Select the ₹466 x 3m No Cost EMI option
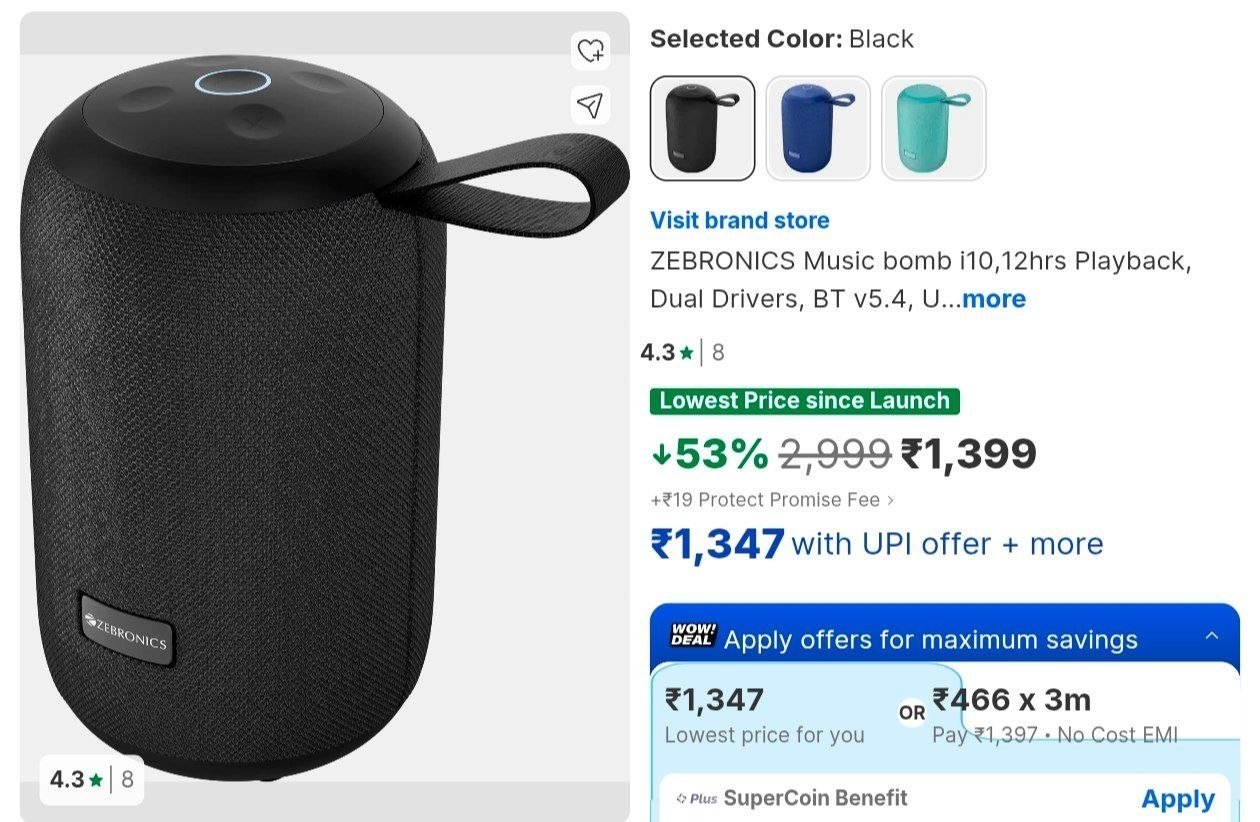Screen dimensions: 1260x822 (x=1055, y=715)
